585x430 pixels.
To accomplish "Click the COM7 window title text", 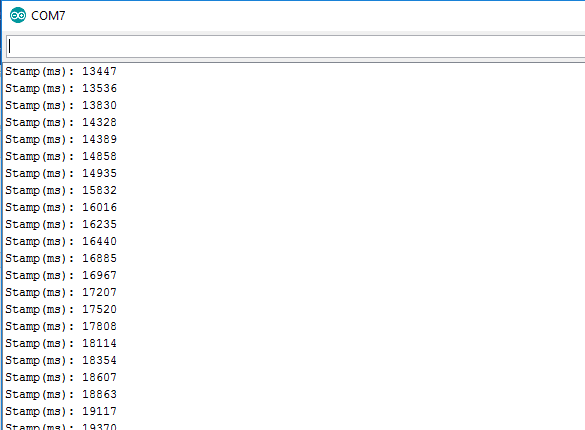I will coord(48,16).
